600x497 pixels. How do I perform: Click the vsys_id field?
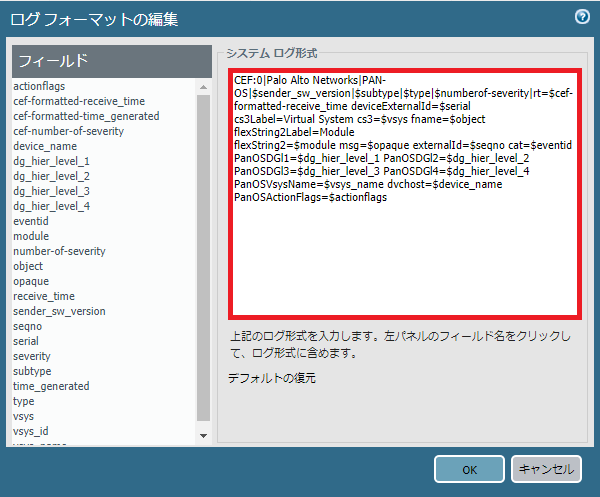pos(31,431)
